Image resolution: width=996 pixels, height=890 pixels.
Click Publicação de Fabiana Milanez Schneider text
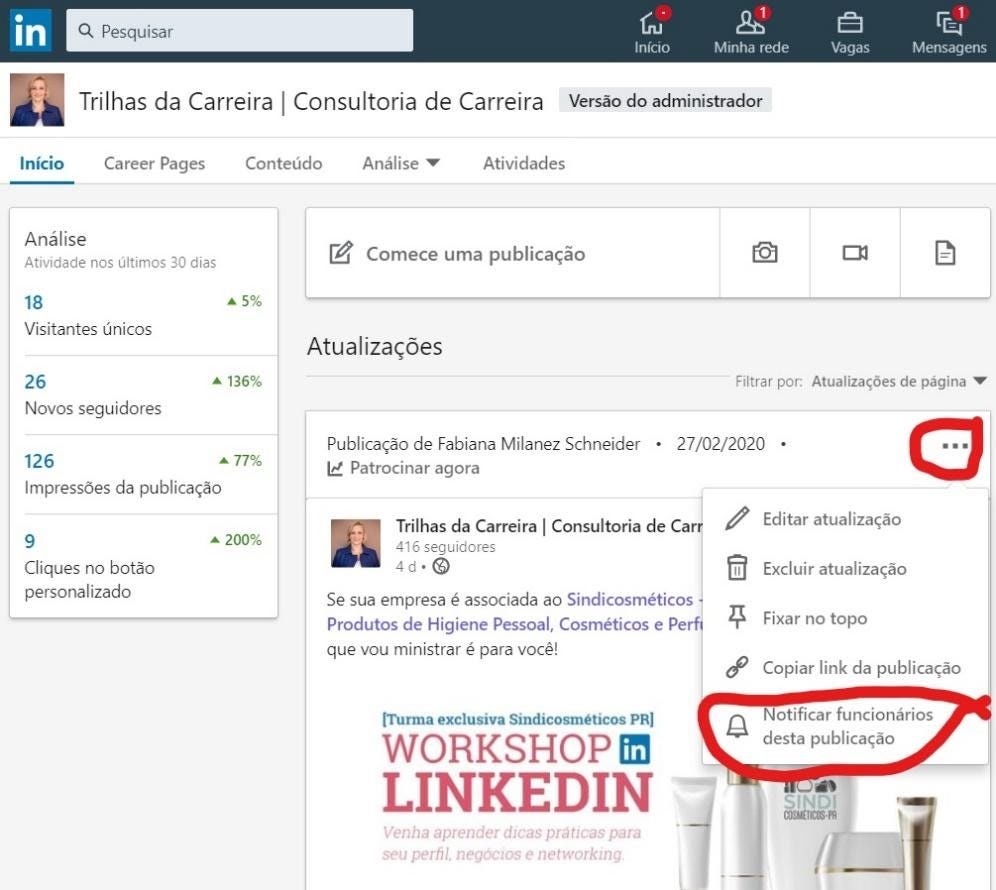483,443
